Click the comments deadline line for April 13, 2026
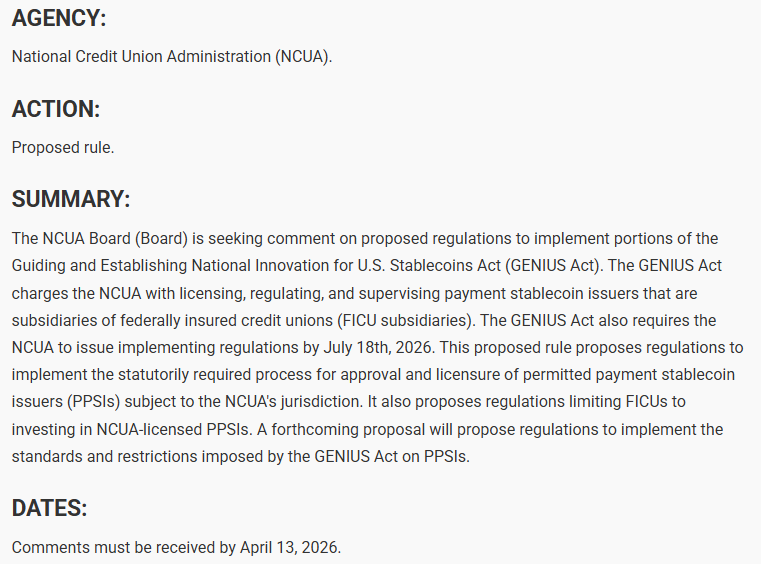The height and width of the screenshot is (564, 761). tap(176, 547)
